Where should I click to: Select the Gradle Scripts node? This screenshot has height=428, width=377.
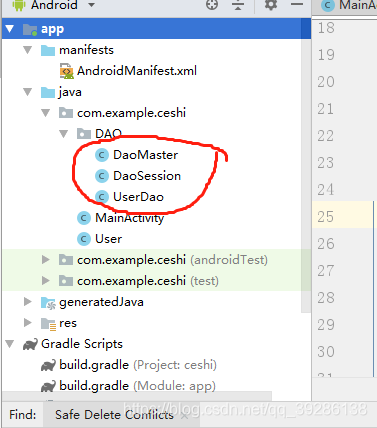[82, 344]
